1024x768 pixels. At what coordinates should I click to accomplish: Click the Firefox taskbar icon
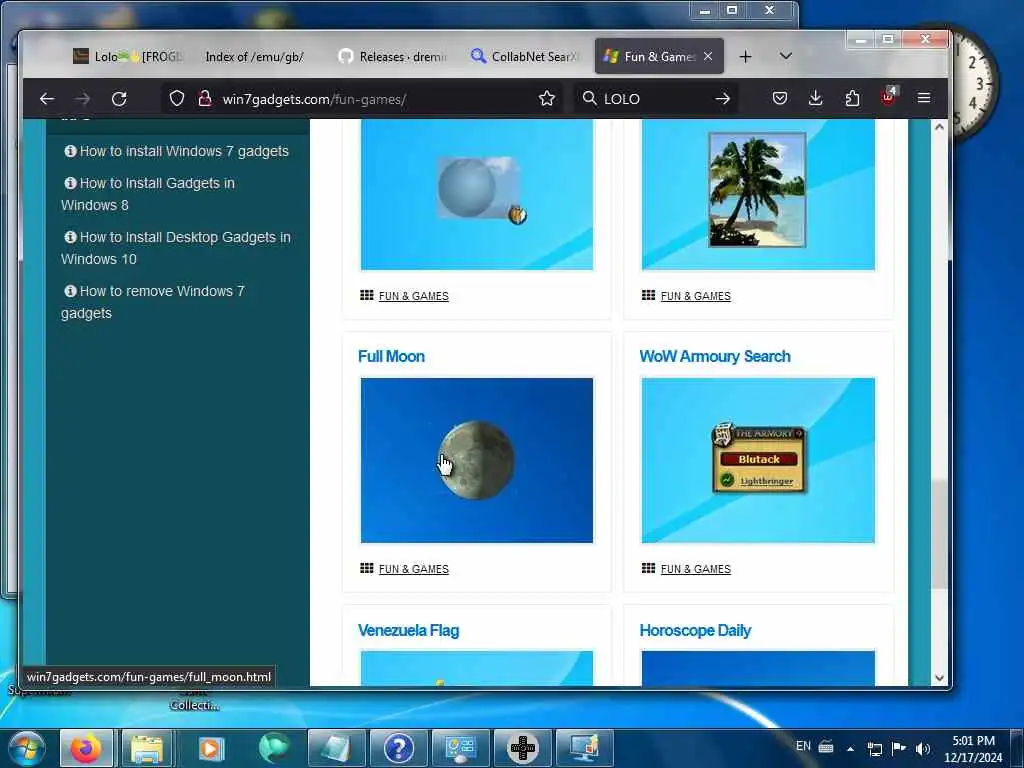tap(86, 748)
